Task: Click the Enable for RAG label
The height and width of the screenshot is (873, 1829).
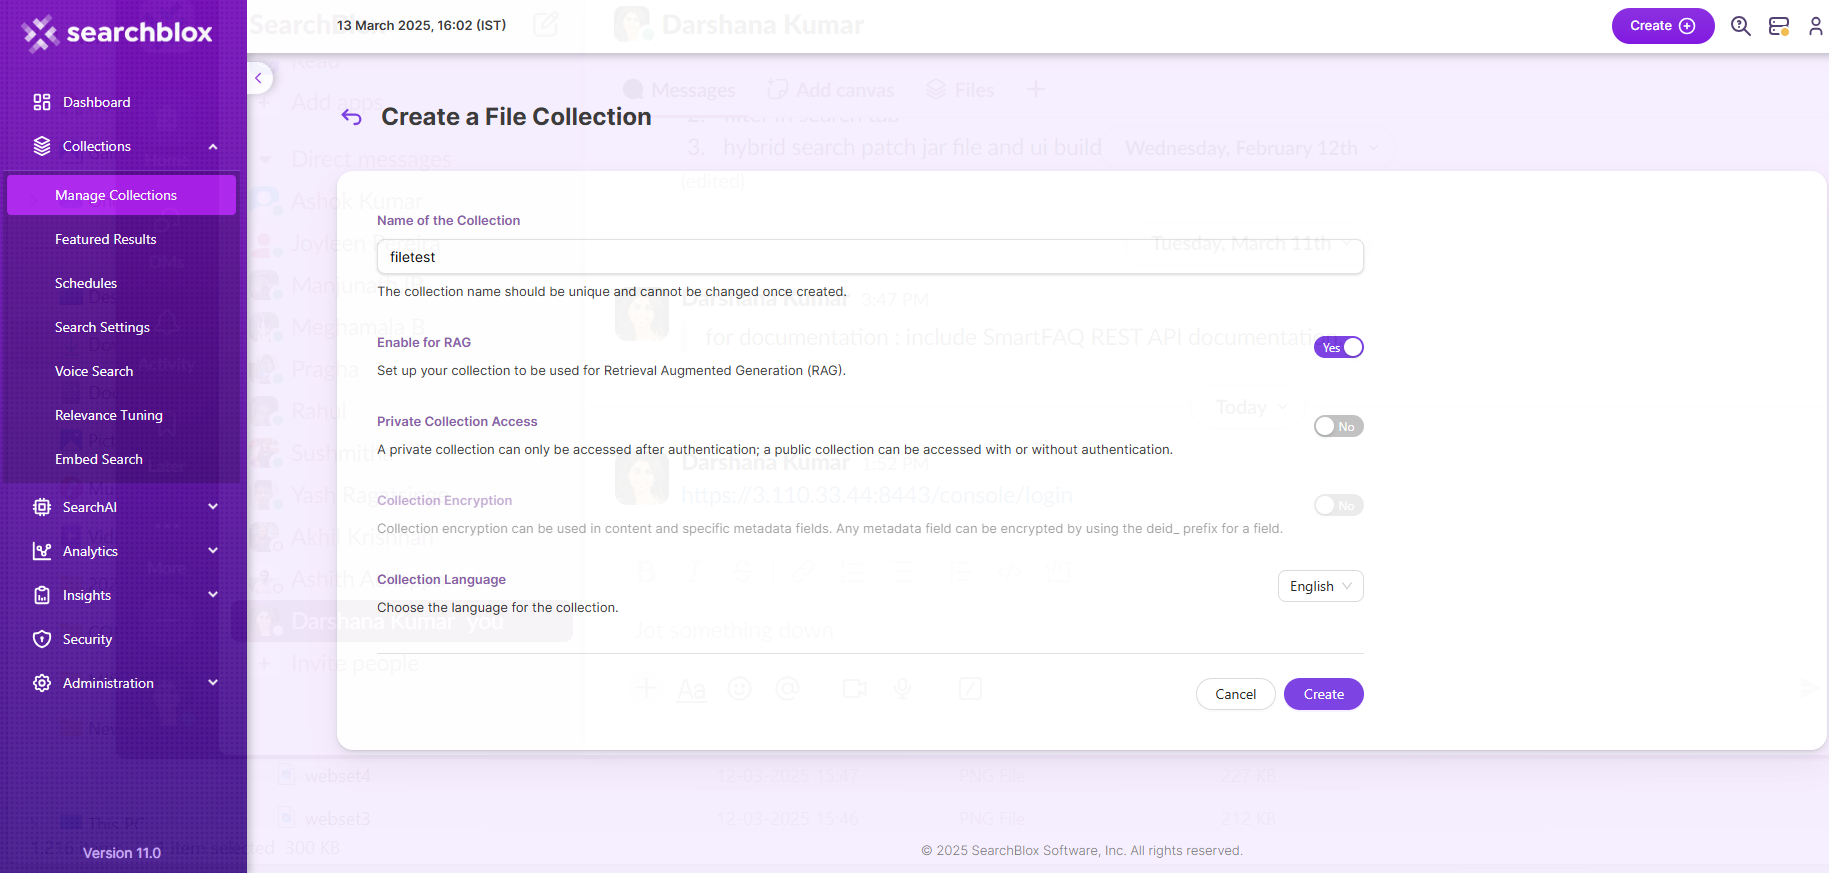Action: [x=424, y=342]
